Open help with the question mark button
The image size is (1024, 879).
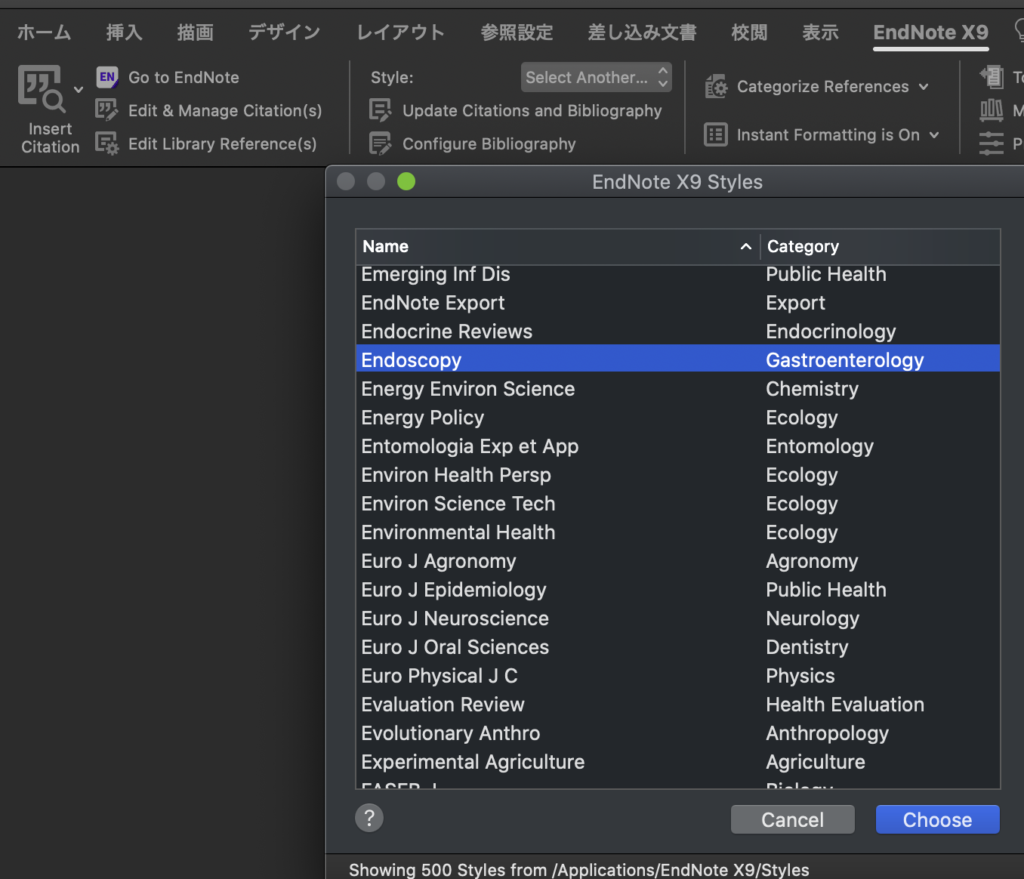click(369, 818)
